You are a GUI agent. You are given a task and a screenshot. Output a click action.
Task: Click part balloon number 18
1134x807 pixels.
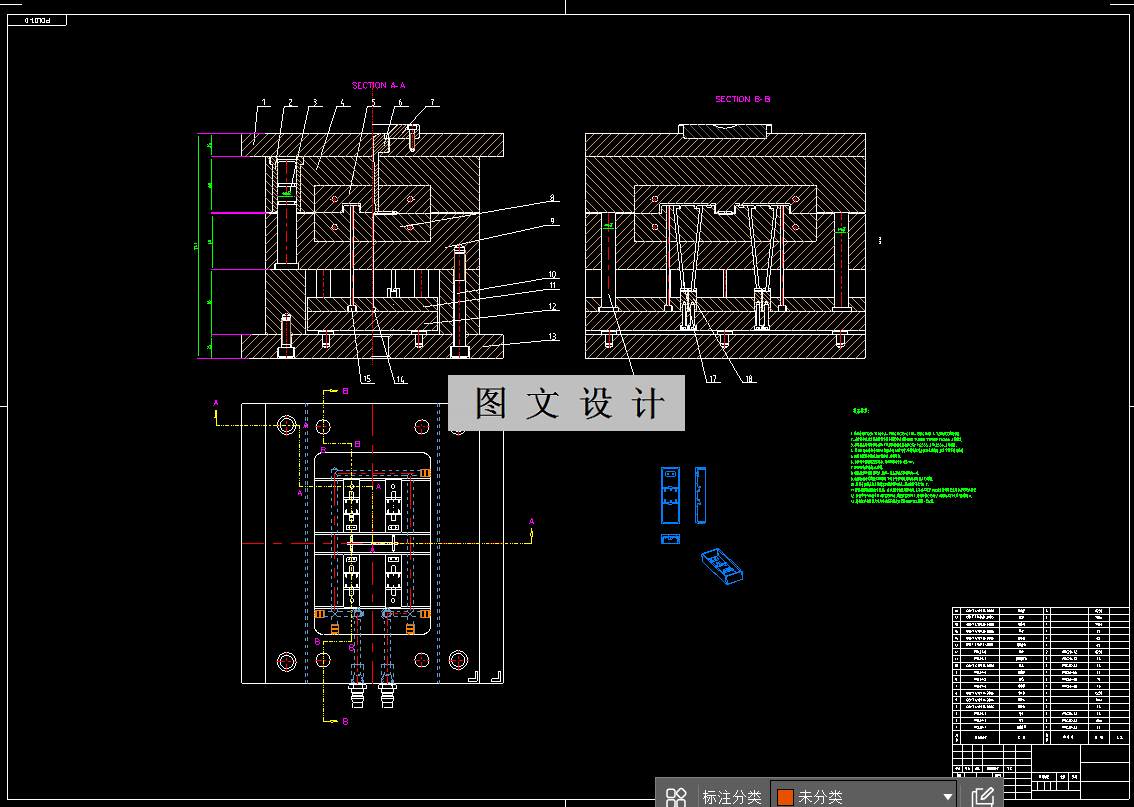[749, 378]
